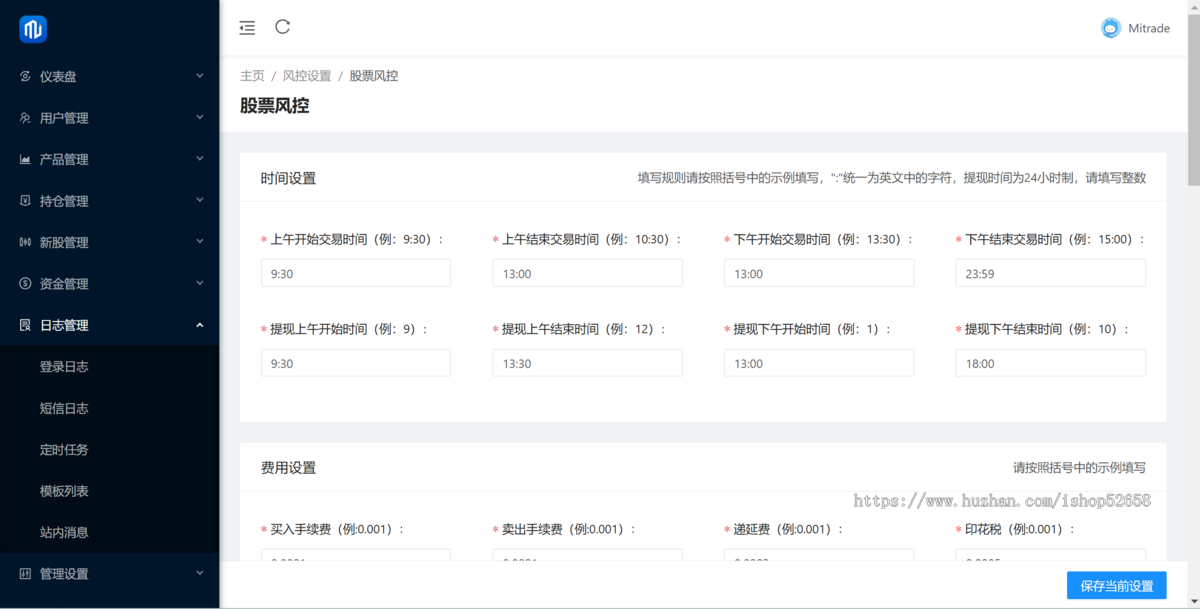This screenshot has width=1200, height=609.
Task: Click the 股票风控 breadcrumb
Action: [374, 76]
